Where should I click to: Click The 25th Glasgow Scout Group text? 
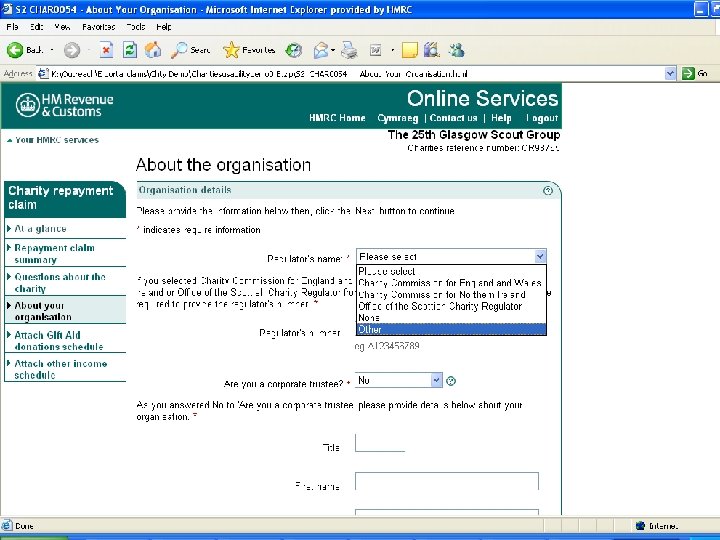pyautogui.click(x=473, y=135)
